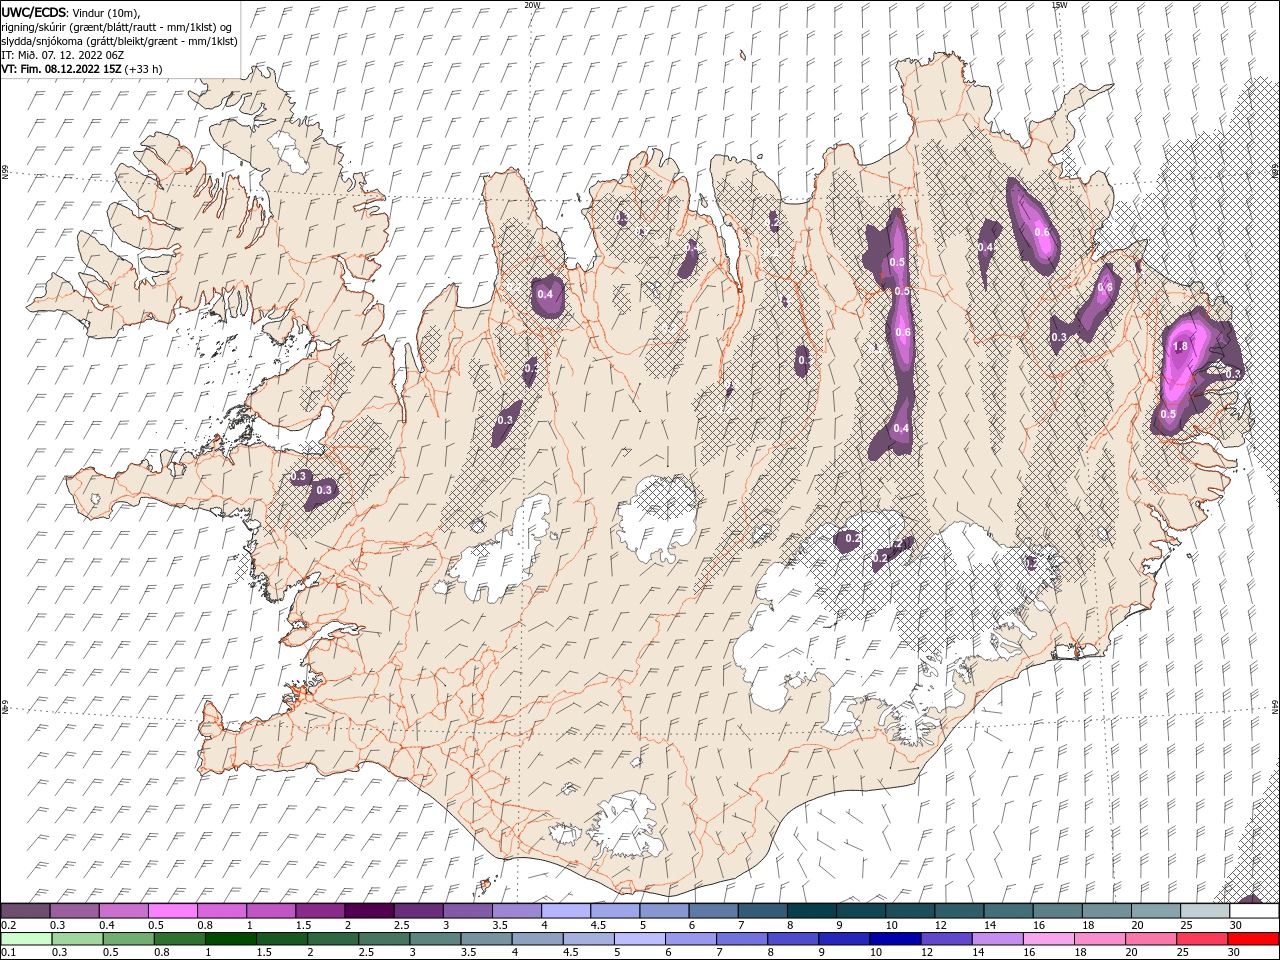Click the 20W longitude label
1280x960 pixels.
click(x=532, y=5)
